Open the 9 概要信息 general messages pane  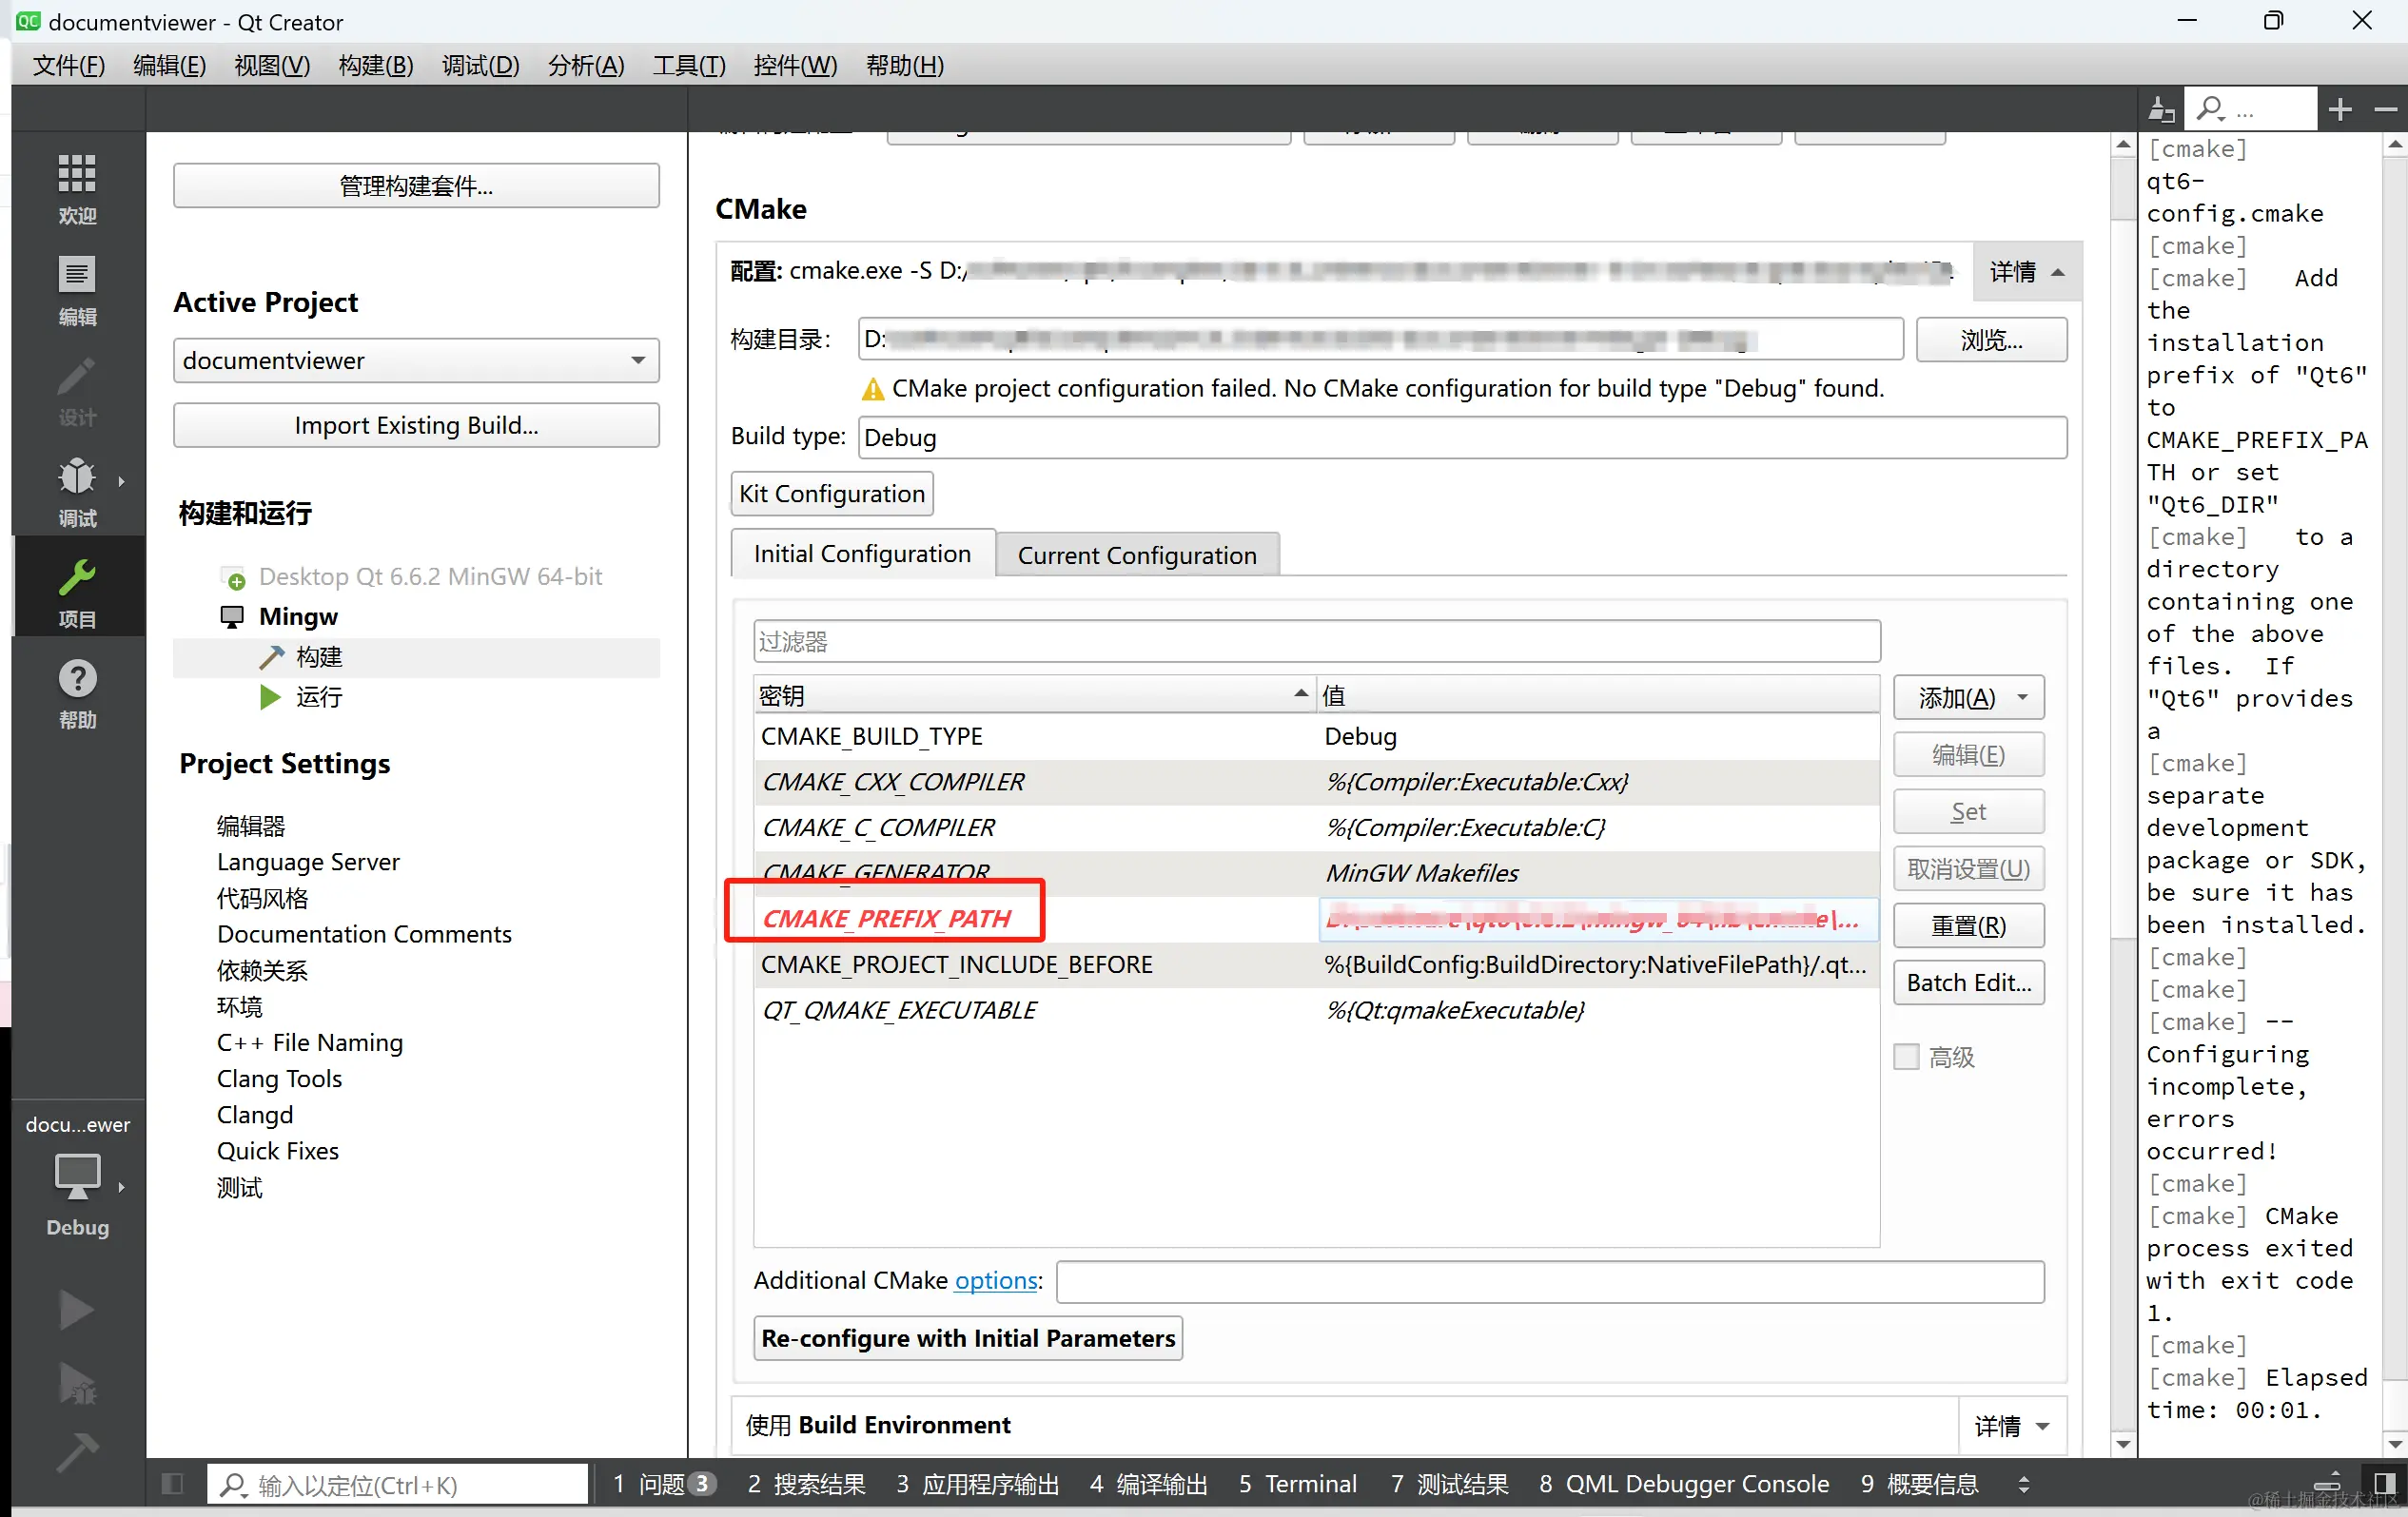click(x=1919, y=1484)
